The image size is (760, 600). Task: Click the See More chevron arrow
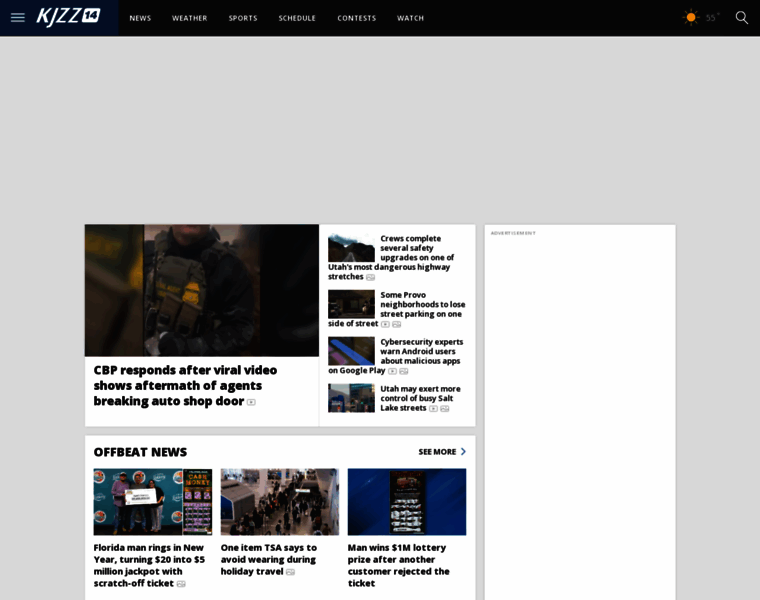[x=463, y=452]
